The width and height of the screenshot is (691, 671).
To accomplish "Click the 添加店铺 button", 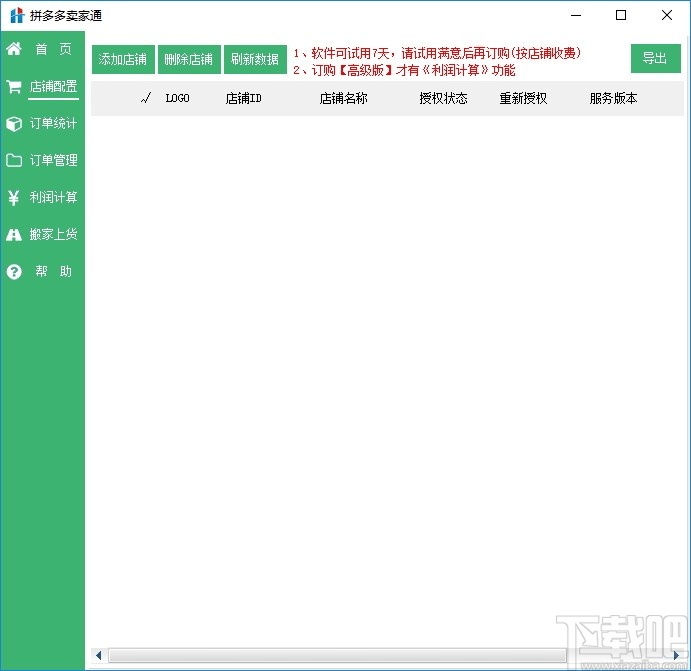I will point(123,59).
